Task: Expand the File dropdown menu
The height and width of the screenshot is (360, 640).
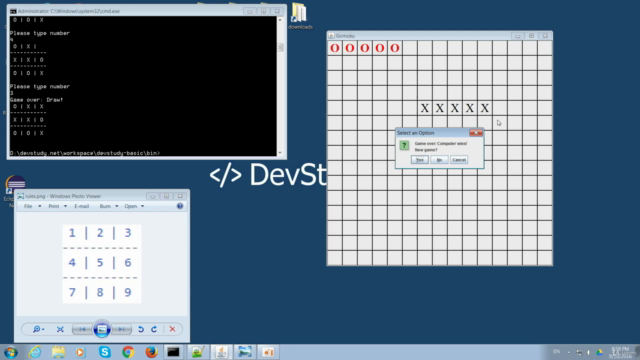Action: point(32,206)
